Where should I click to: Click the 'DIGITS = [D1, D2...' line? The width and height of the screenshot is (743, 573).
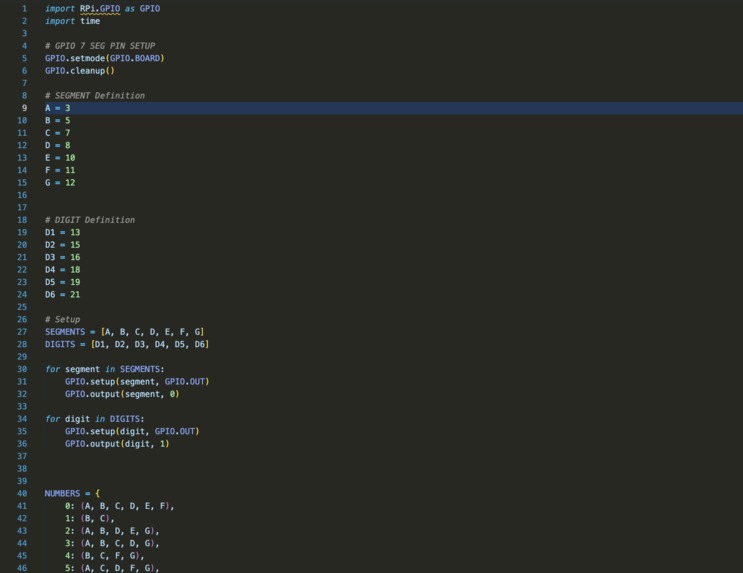[x=127, y=344]
